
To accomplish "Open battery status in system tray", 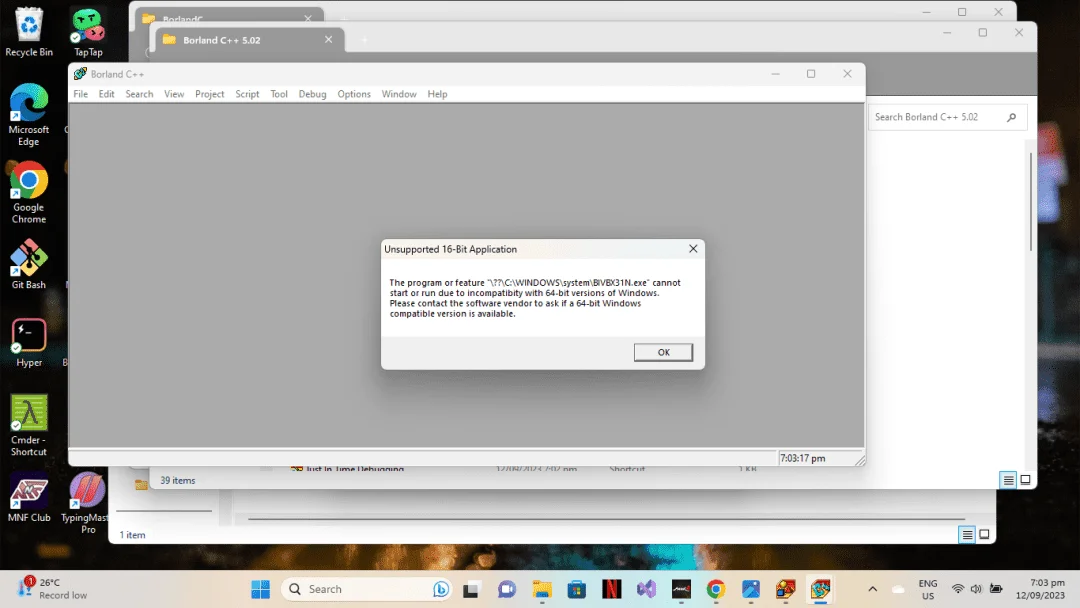I will coord(996,589).
